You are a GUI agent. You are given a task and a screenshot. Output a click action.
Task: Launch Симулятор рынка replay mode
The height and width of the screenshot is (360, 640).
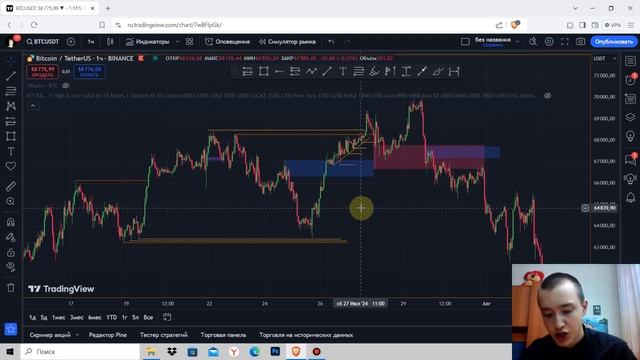(287, 42)
